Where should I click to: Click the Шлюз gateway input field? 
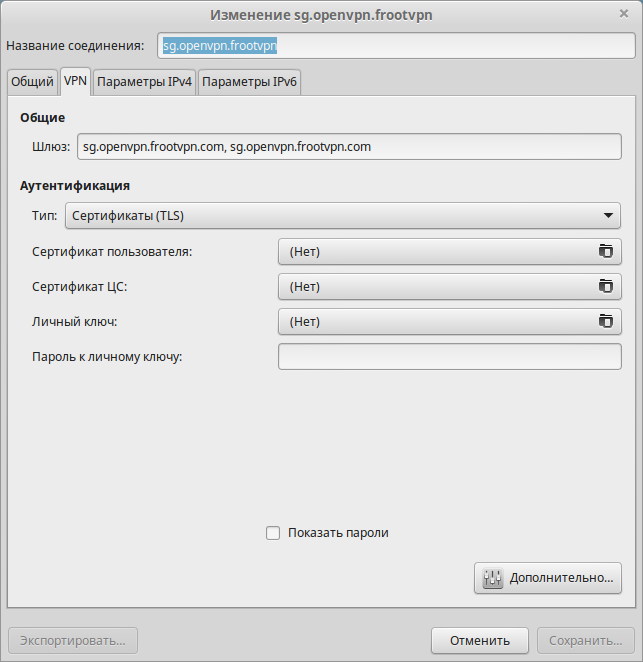tap(349, 146)
